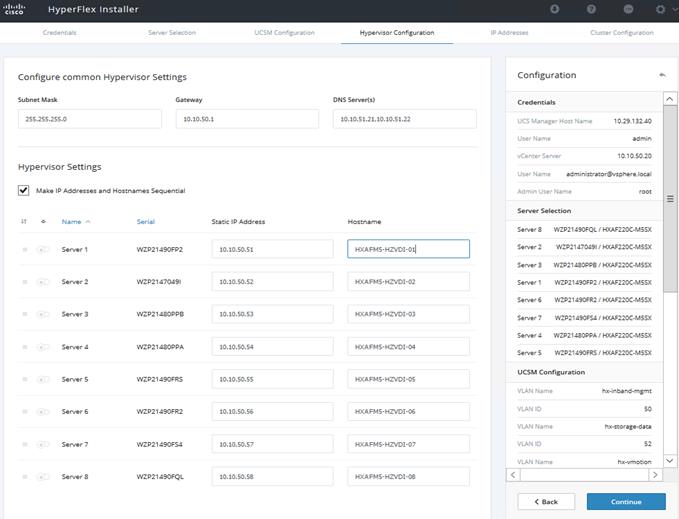
Task: Go to the Cluster Configuration tab
Action: 622,32
